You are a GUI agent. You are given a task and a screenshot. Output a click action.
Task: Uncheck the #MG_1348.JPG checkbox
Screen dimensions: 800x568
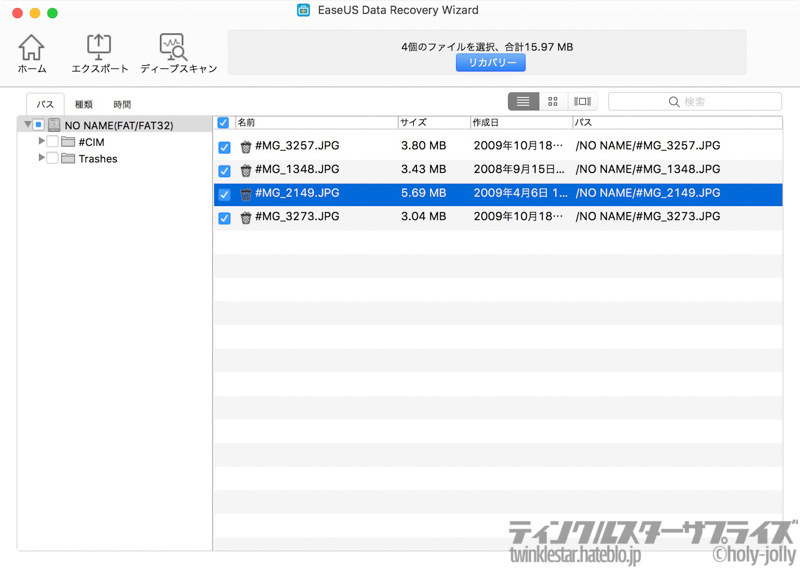pos(224,171)
